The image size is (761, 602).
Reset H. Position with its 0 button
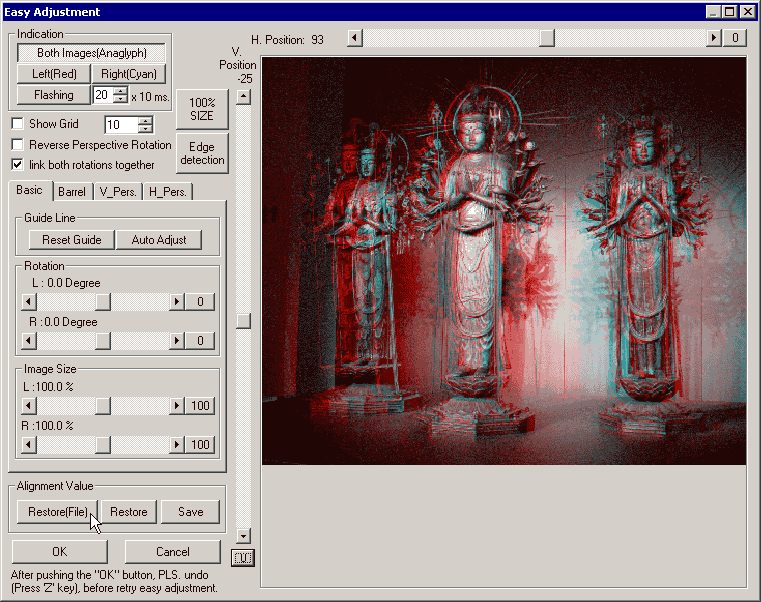pos(735,38)
